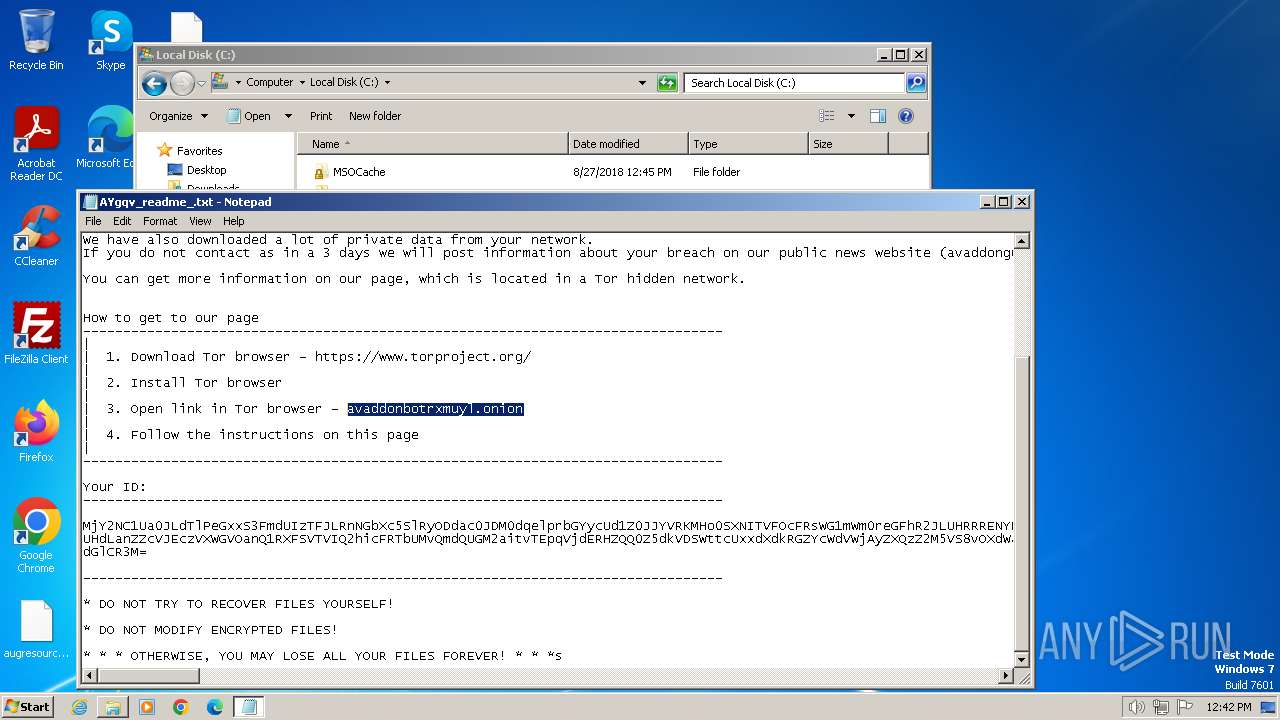Expand the Computer breadcrumb arrow
Image resolution: width=1280 pixels, height=720 pixels.
coord(302,83)
